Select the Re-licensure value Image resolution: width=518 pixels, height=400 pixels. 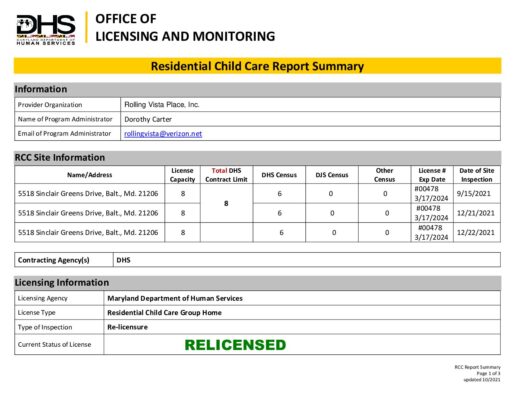click(127, 327)
